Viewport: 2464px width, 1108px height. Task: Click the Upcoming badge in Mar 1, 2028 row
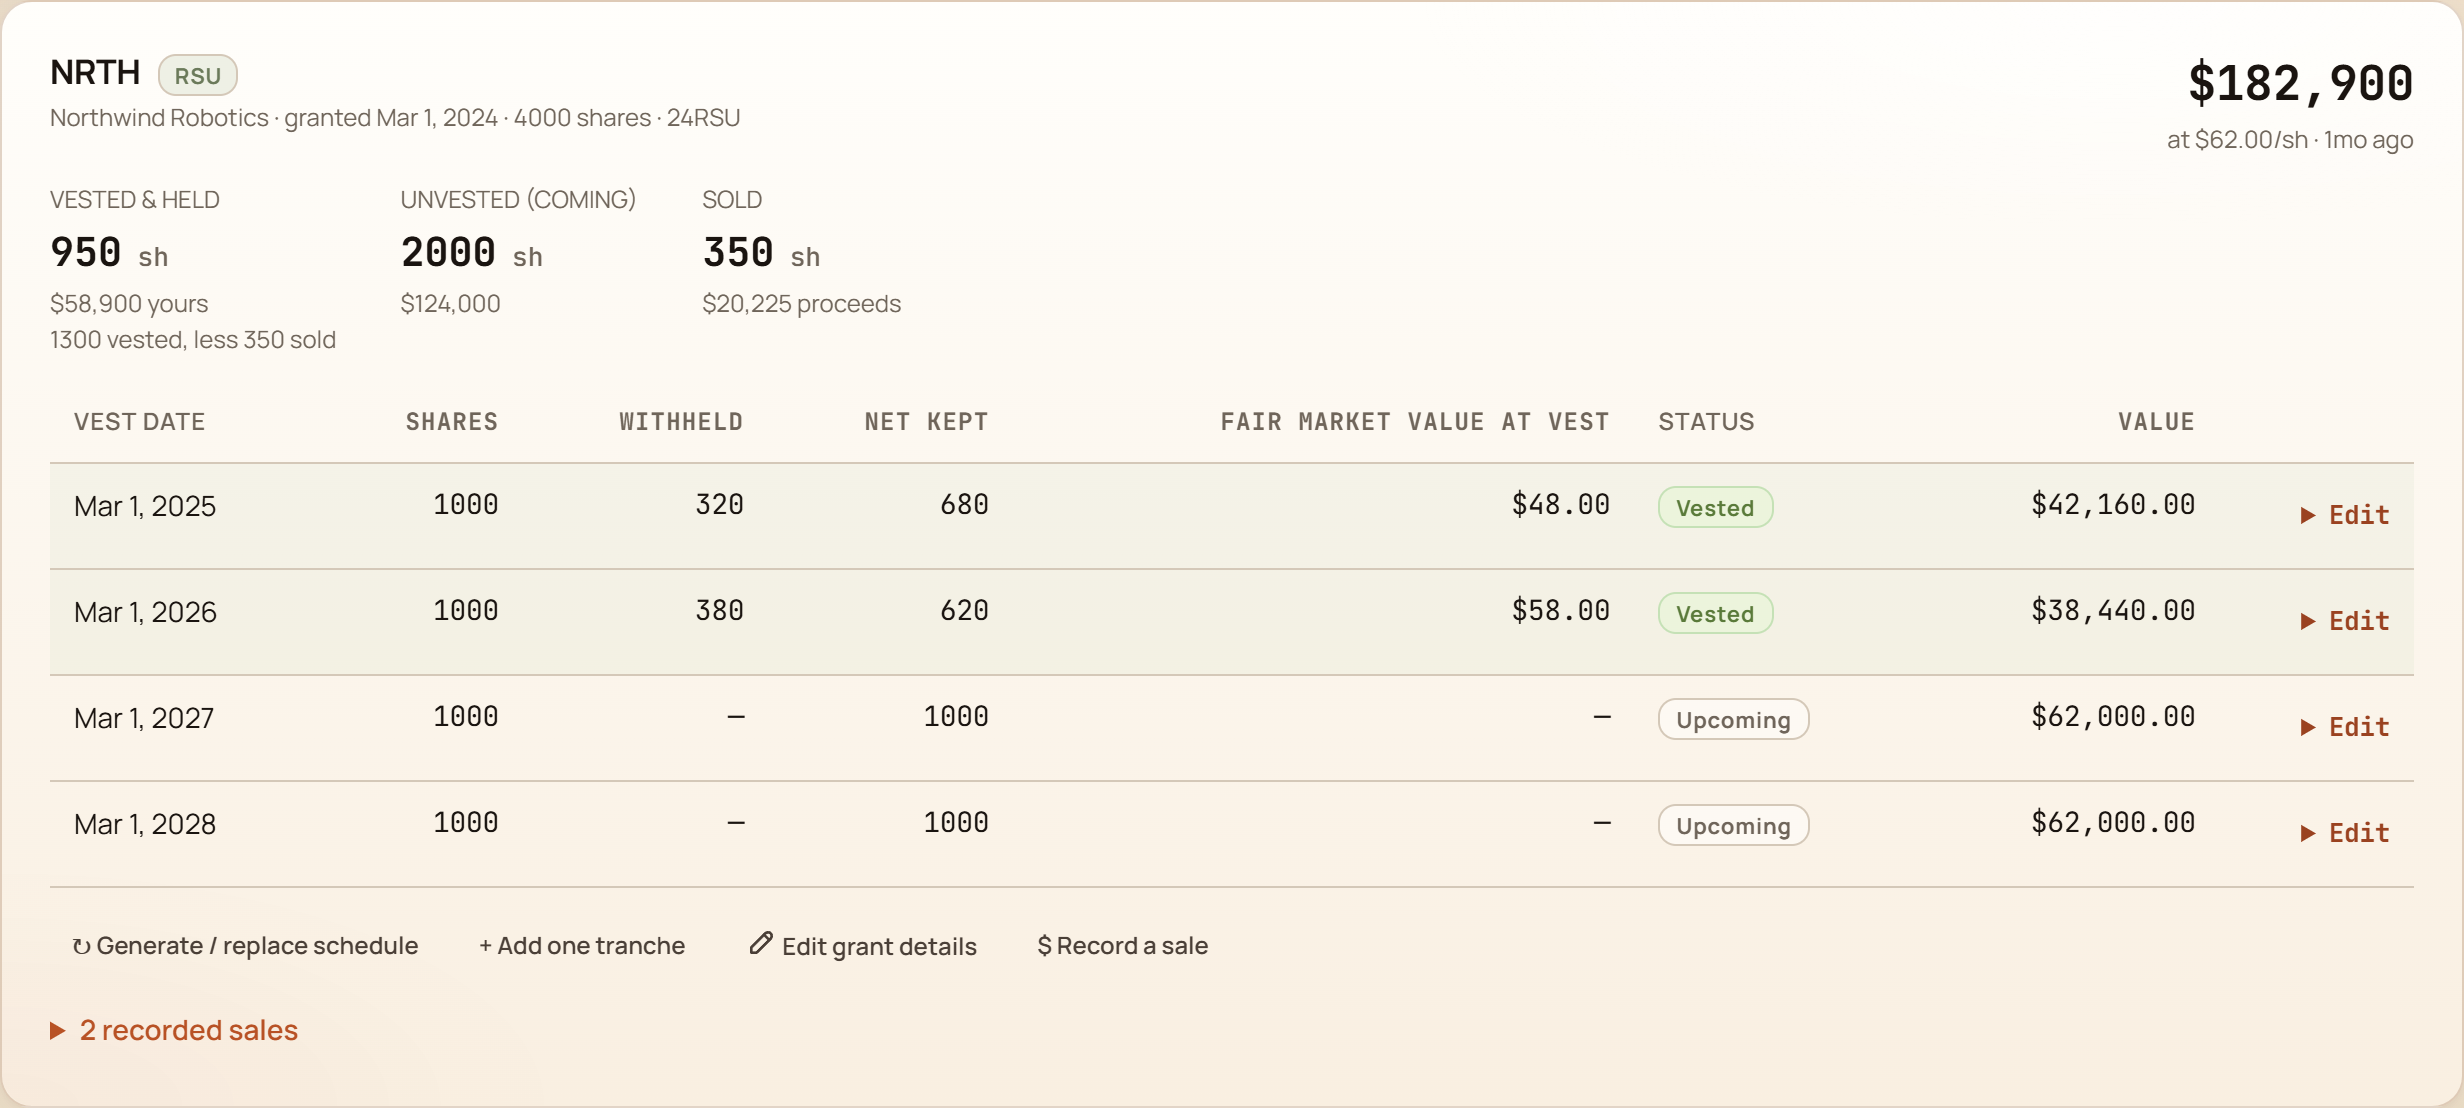[1734, 825]
